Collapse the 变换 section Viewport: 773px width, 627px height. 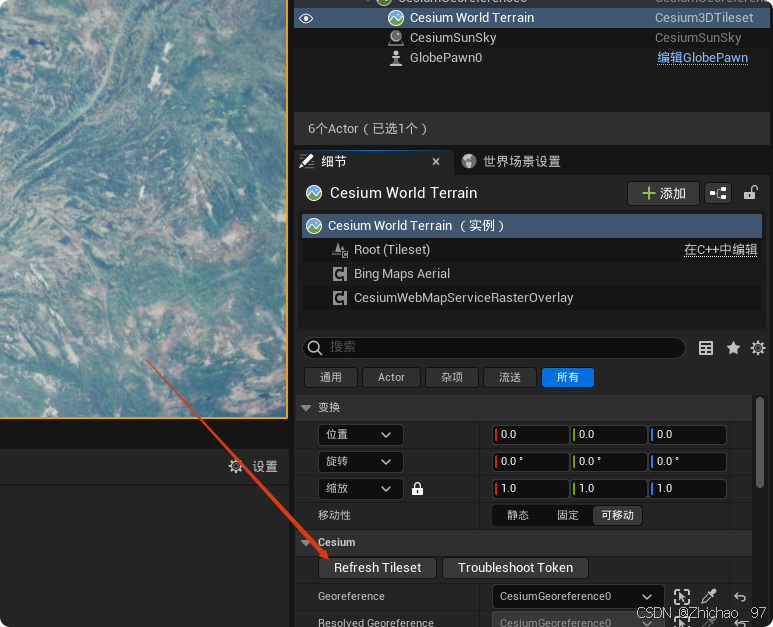click(x=306, y=408)
